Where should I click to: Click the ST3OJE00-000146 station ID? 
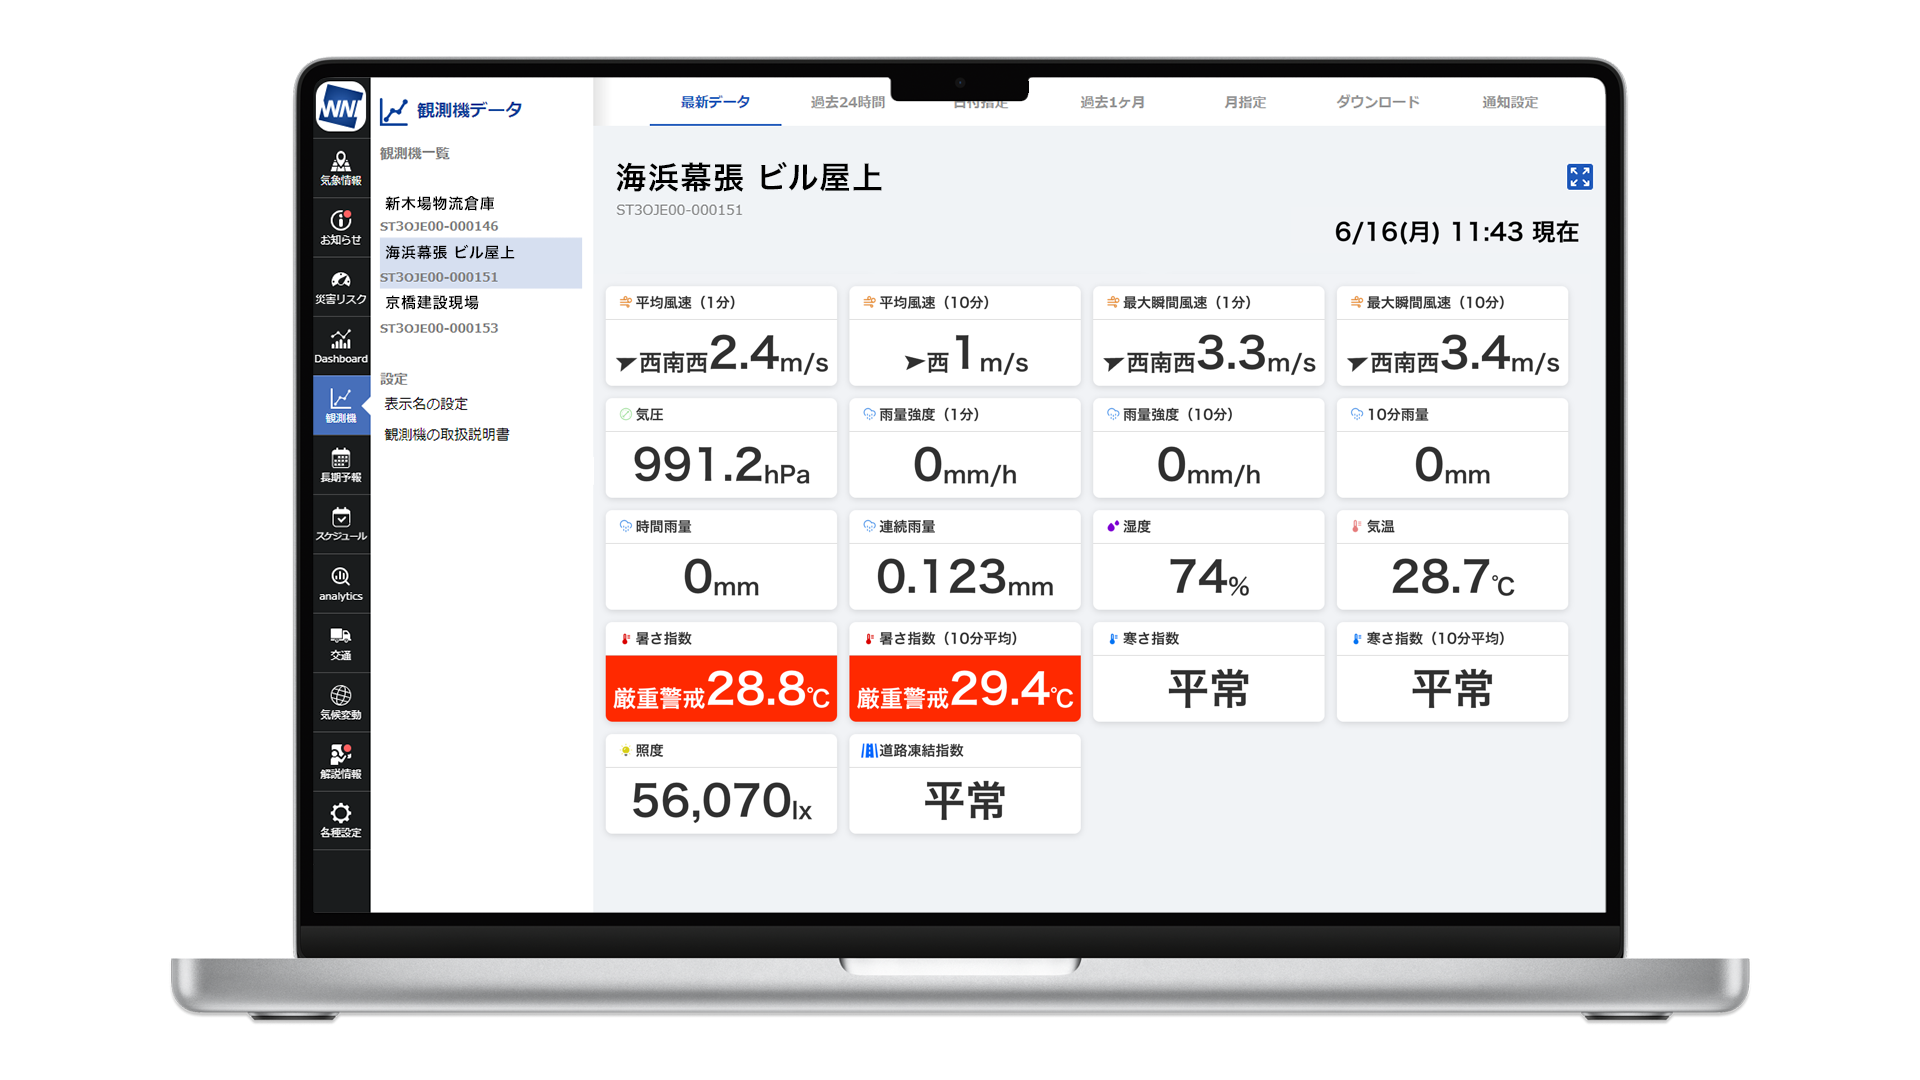point(439,226)
